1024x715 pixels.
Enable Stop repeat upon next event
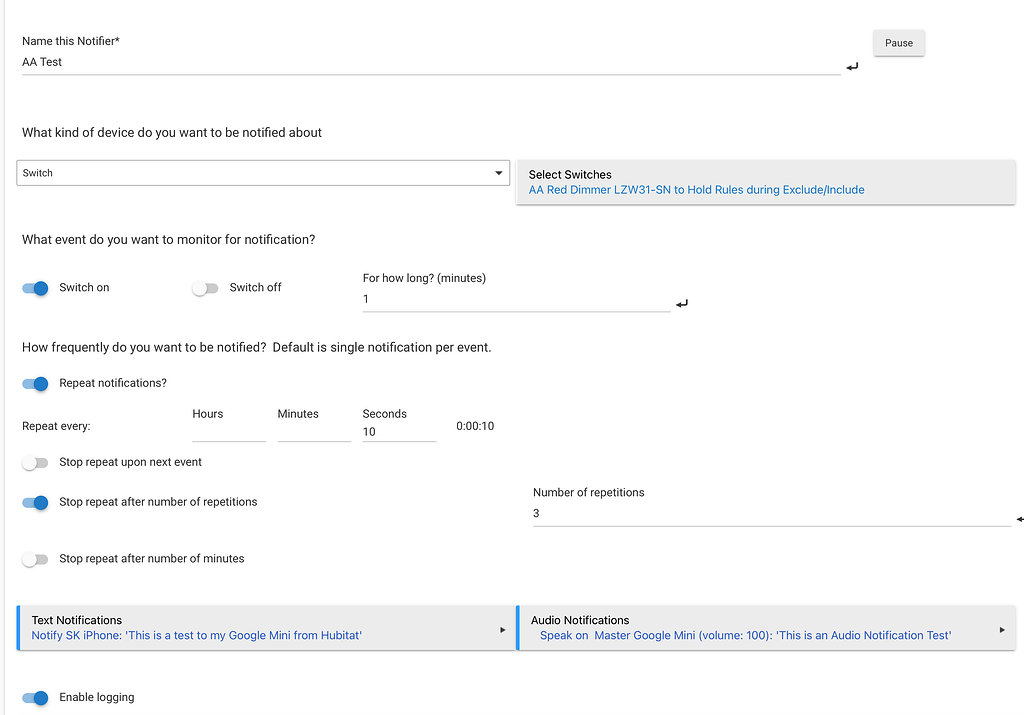(36, 463)
